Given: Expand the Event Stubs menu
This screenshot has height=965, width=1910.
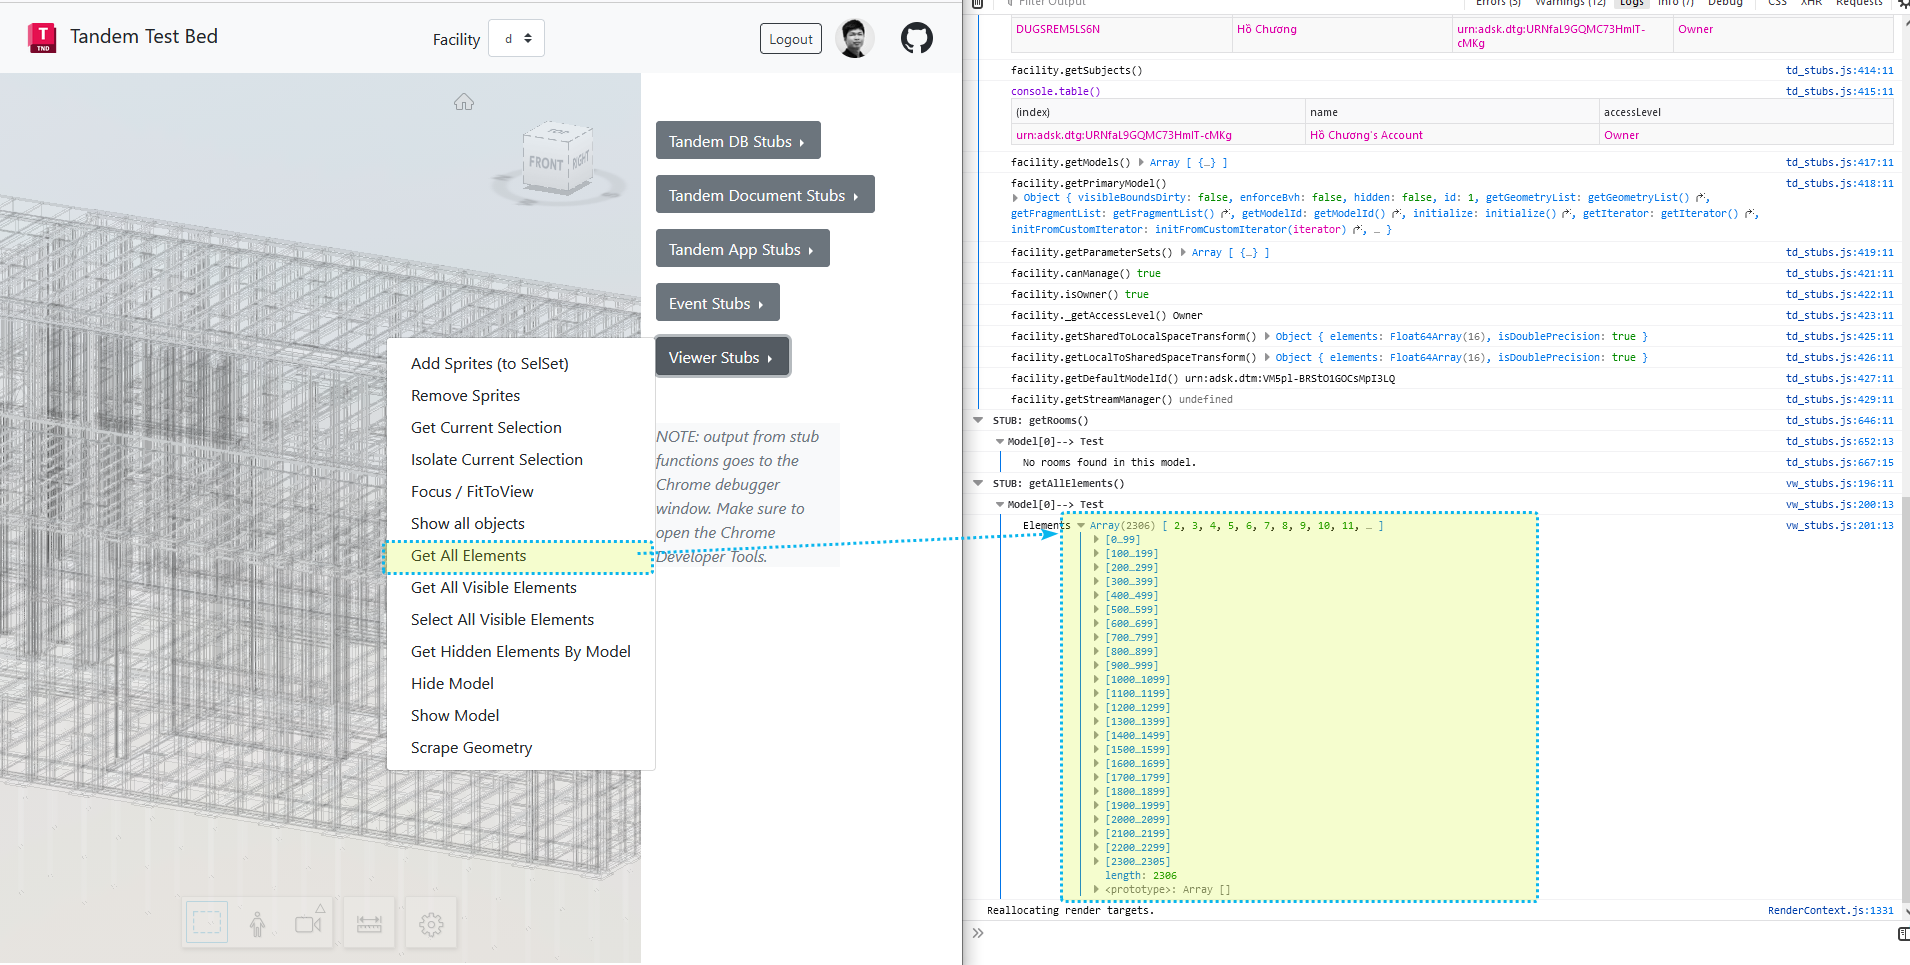Looking at the screenshot, I should coord(716,303).
